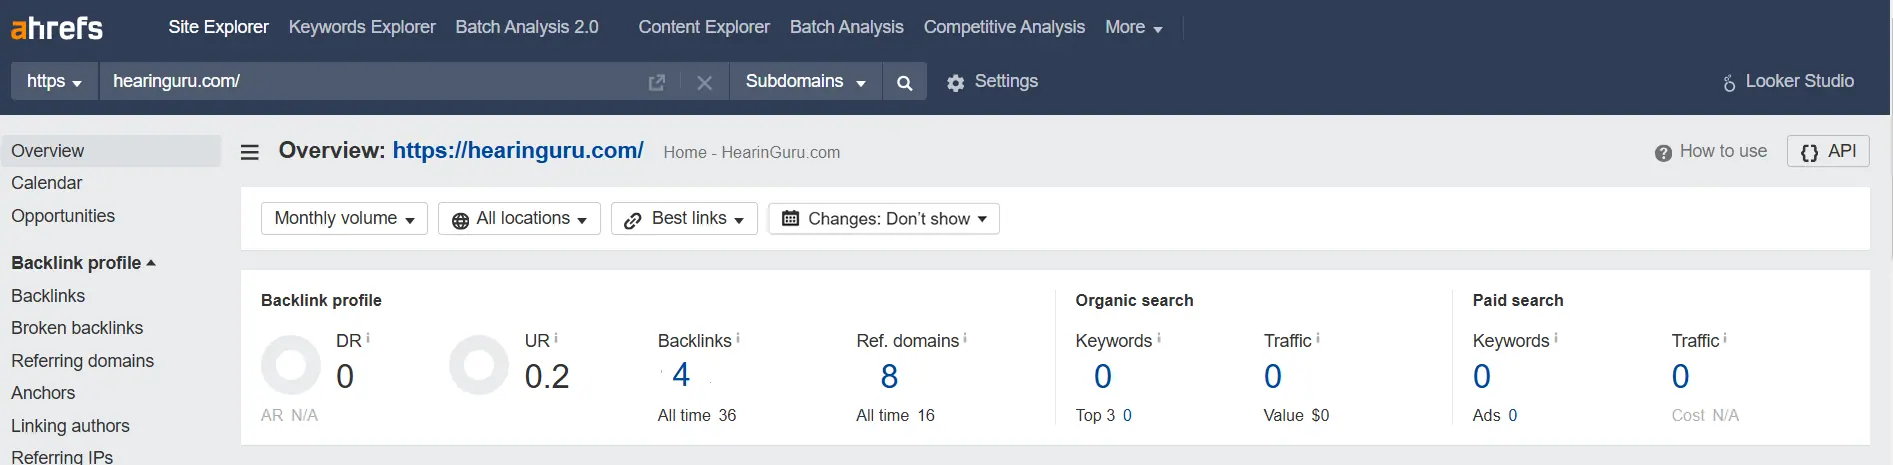The width and height of the screenshot is (1893, 465).
Task: Click the Cost N/A text
Action: tap(1705, 415)
